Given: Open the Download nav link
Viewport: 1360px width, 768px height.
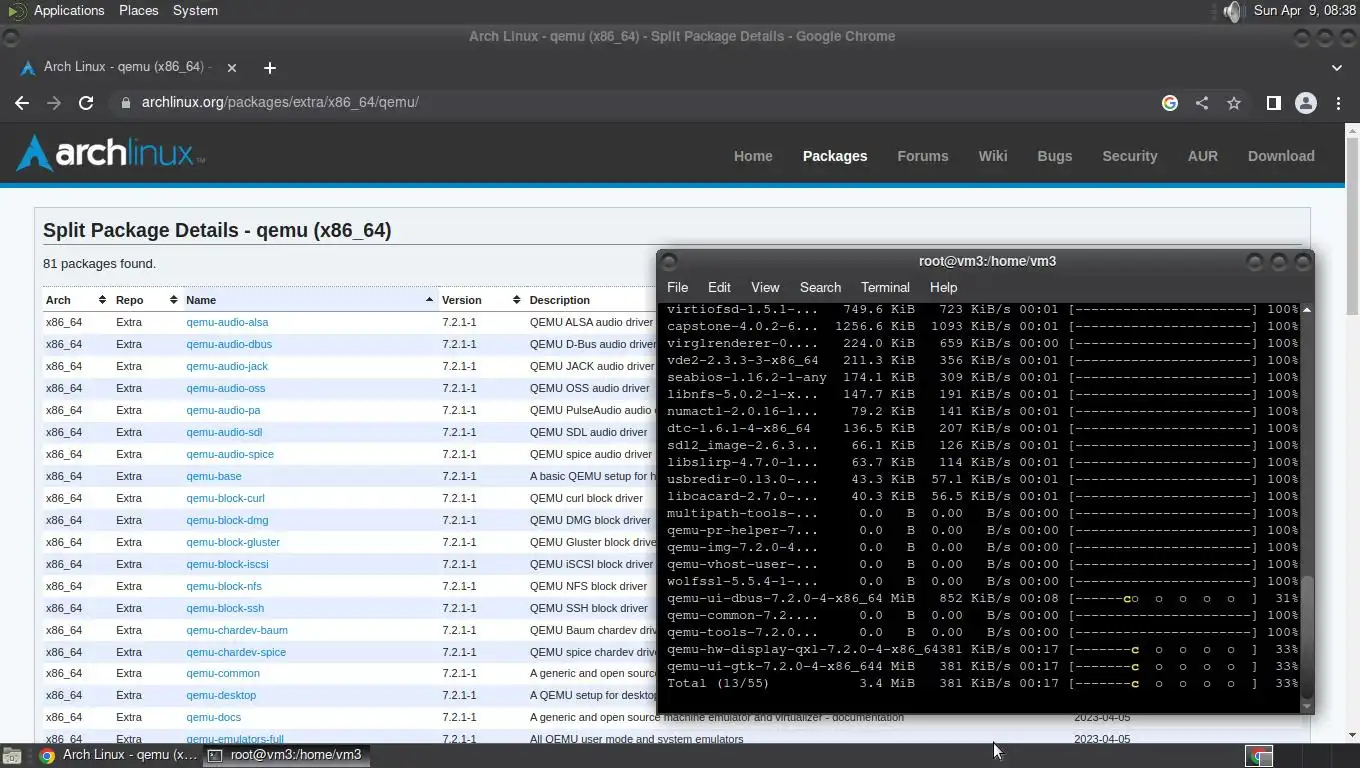Looking at the screenshot, I should [1281, 156].
